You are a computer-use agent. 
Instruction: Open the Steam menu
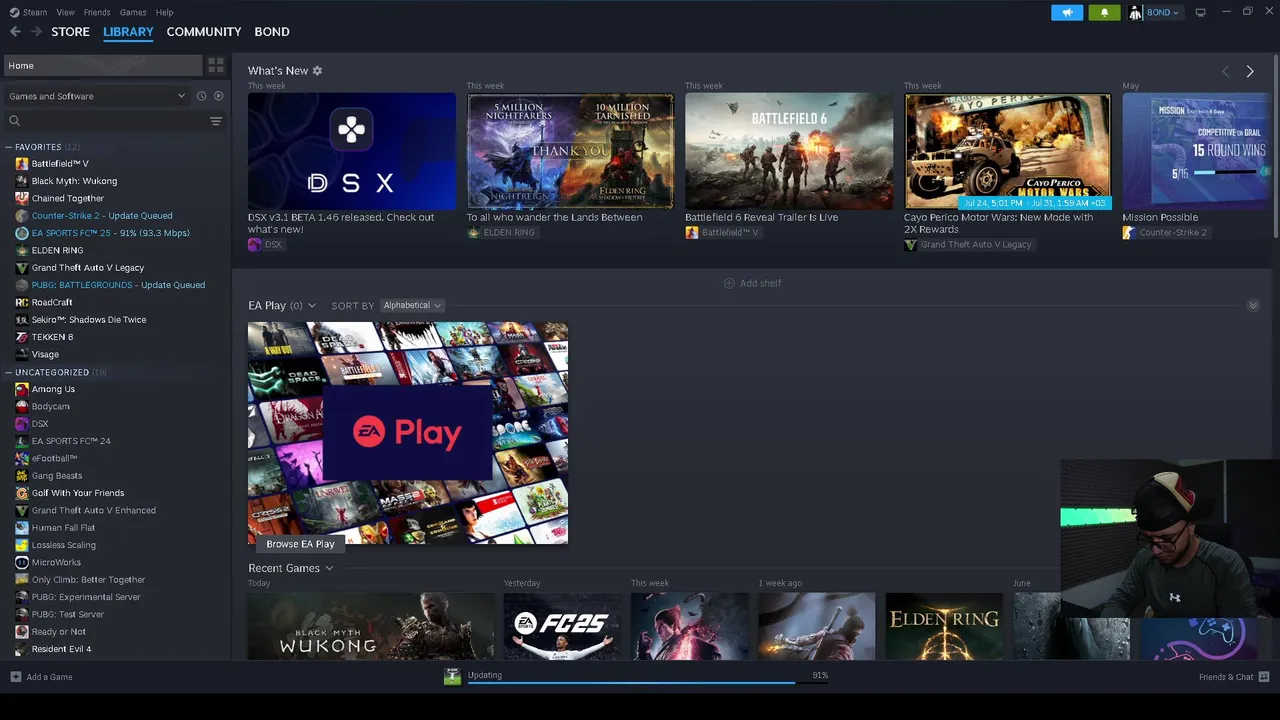click(x=35, y=12)
